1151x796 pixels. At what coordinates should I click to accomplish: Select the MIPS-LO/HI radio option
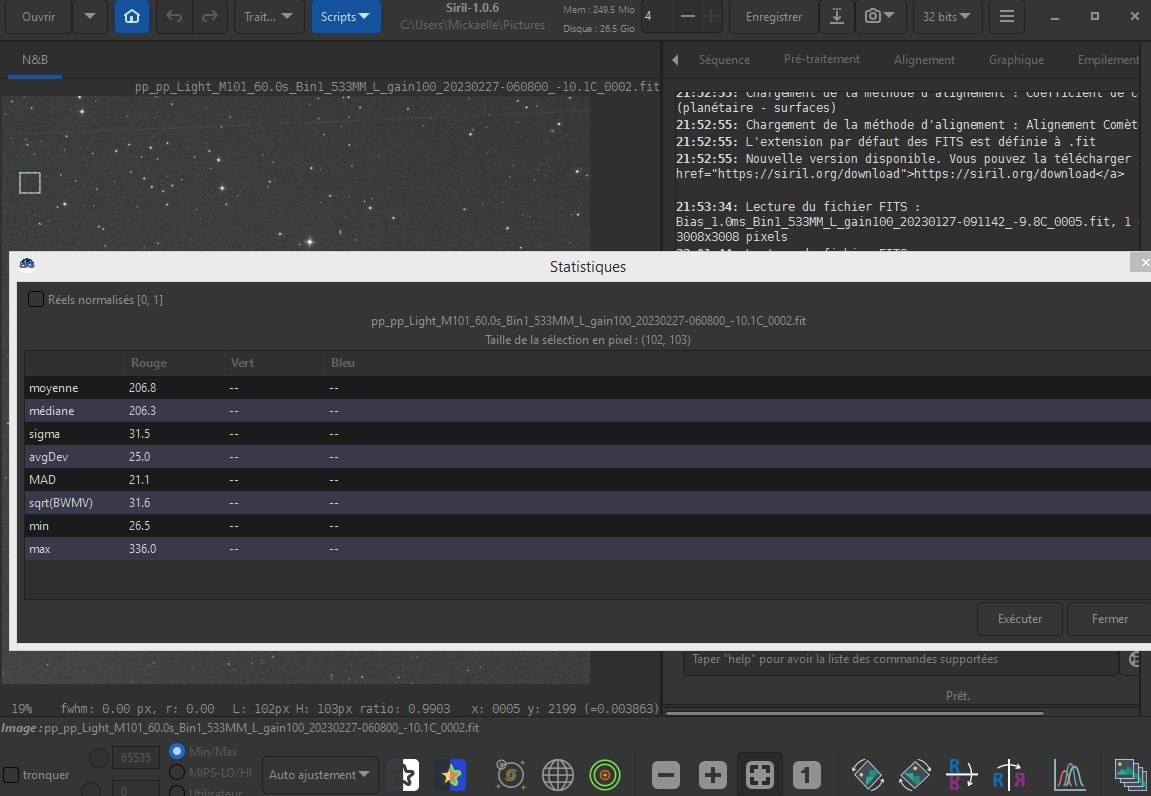tap(177, 773)
